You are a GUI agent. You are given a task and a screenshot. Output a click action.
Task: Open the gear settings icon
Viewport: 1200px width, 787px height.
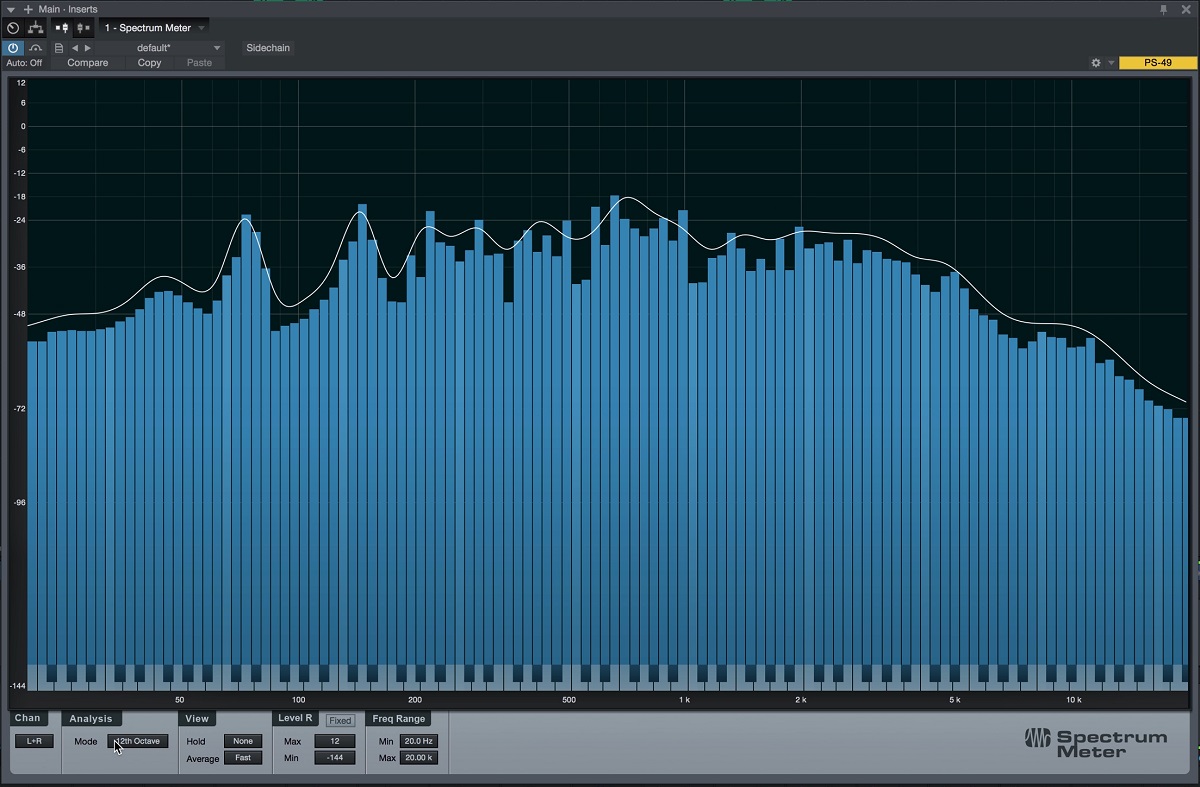1096,63
